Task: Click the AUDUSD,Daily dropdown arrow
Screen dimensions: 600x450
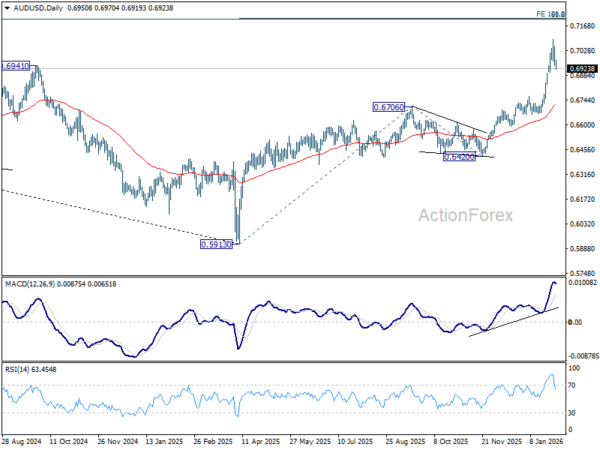Action: (7, 8)
